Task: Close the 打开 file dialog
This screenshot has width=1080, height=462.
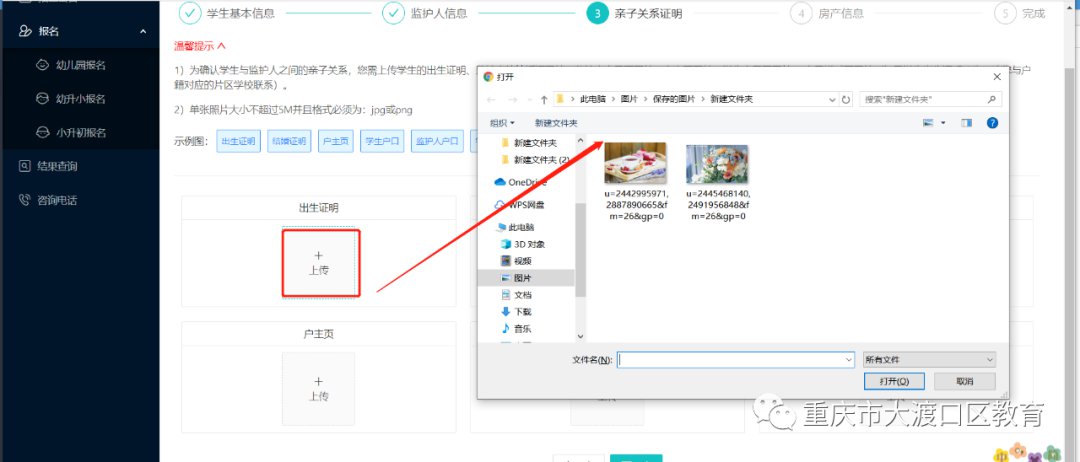Action: point(996,76)
